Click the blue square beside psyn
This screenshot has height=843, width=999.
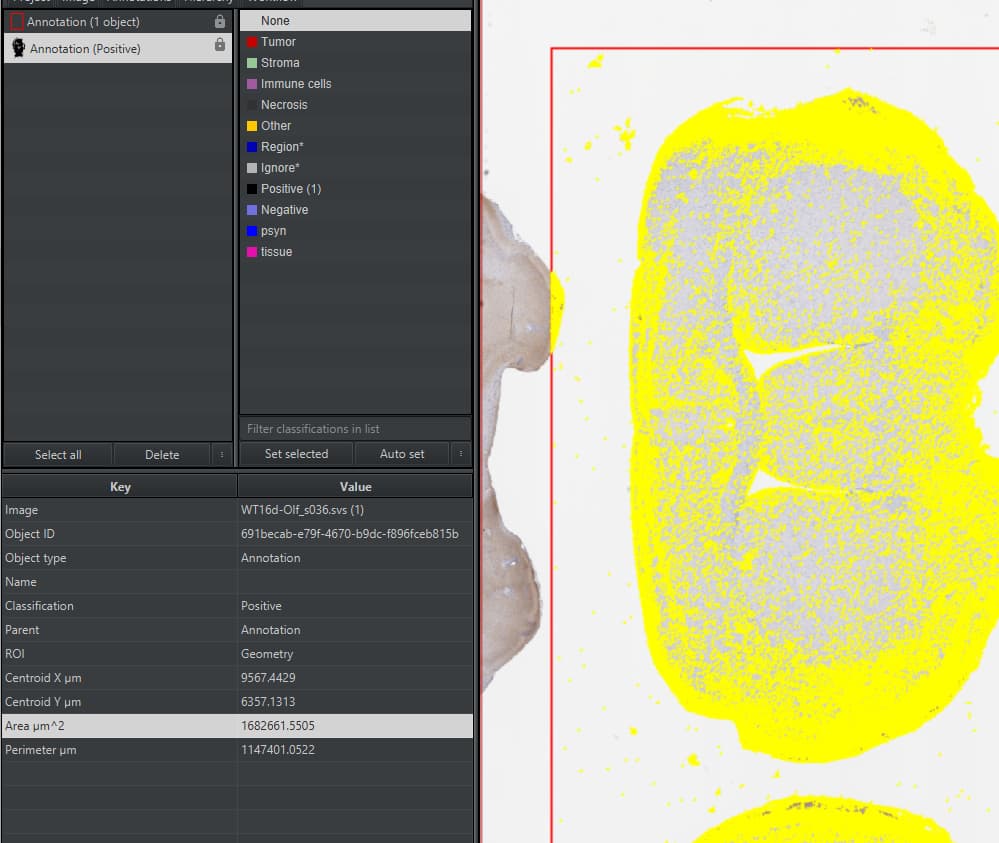253,230
